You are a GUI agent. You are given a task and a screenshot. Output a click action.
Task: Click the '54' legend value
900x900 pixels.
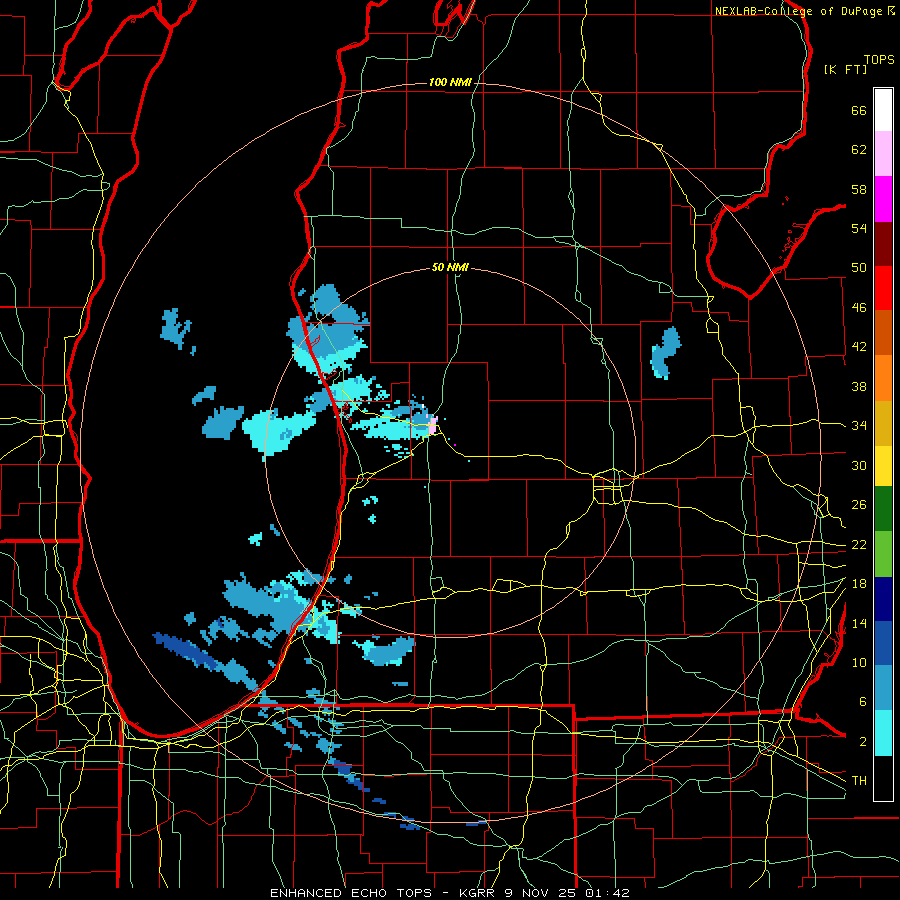tap(859, 228)
